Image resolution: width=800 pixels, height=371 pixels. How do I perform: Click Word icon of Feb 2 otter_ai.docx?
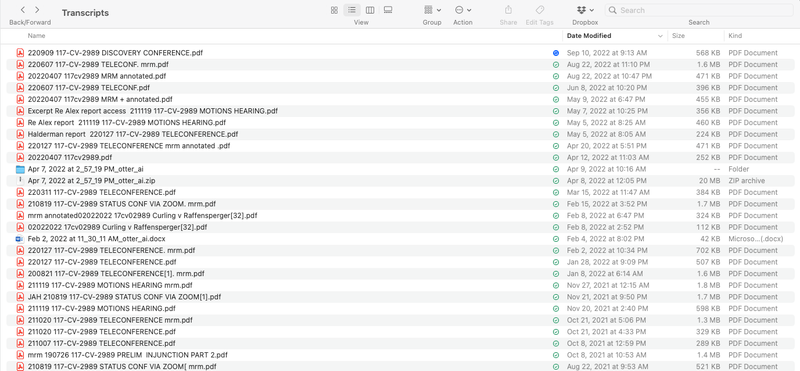[20, 239]
